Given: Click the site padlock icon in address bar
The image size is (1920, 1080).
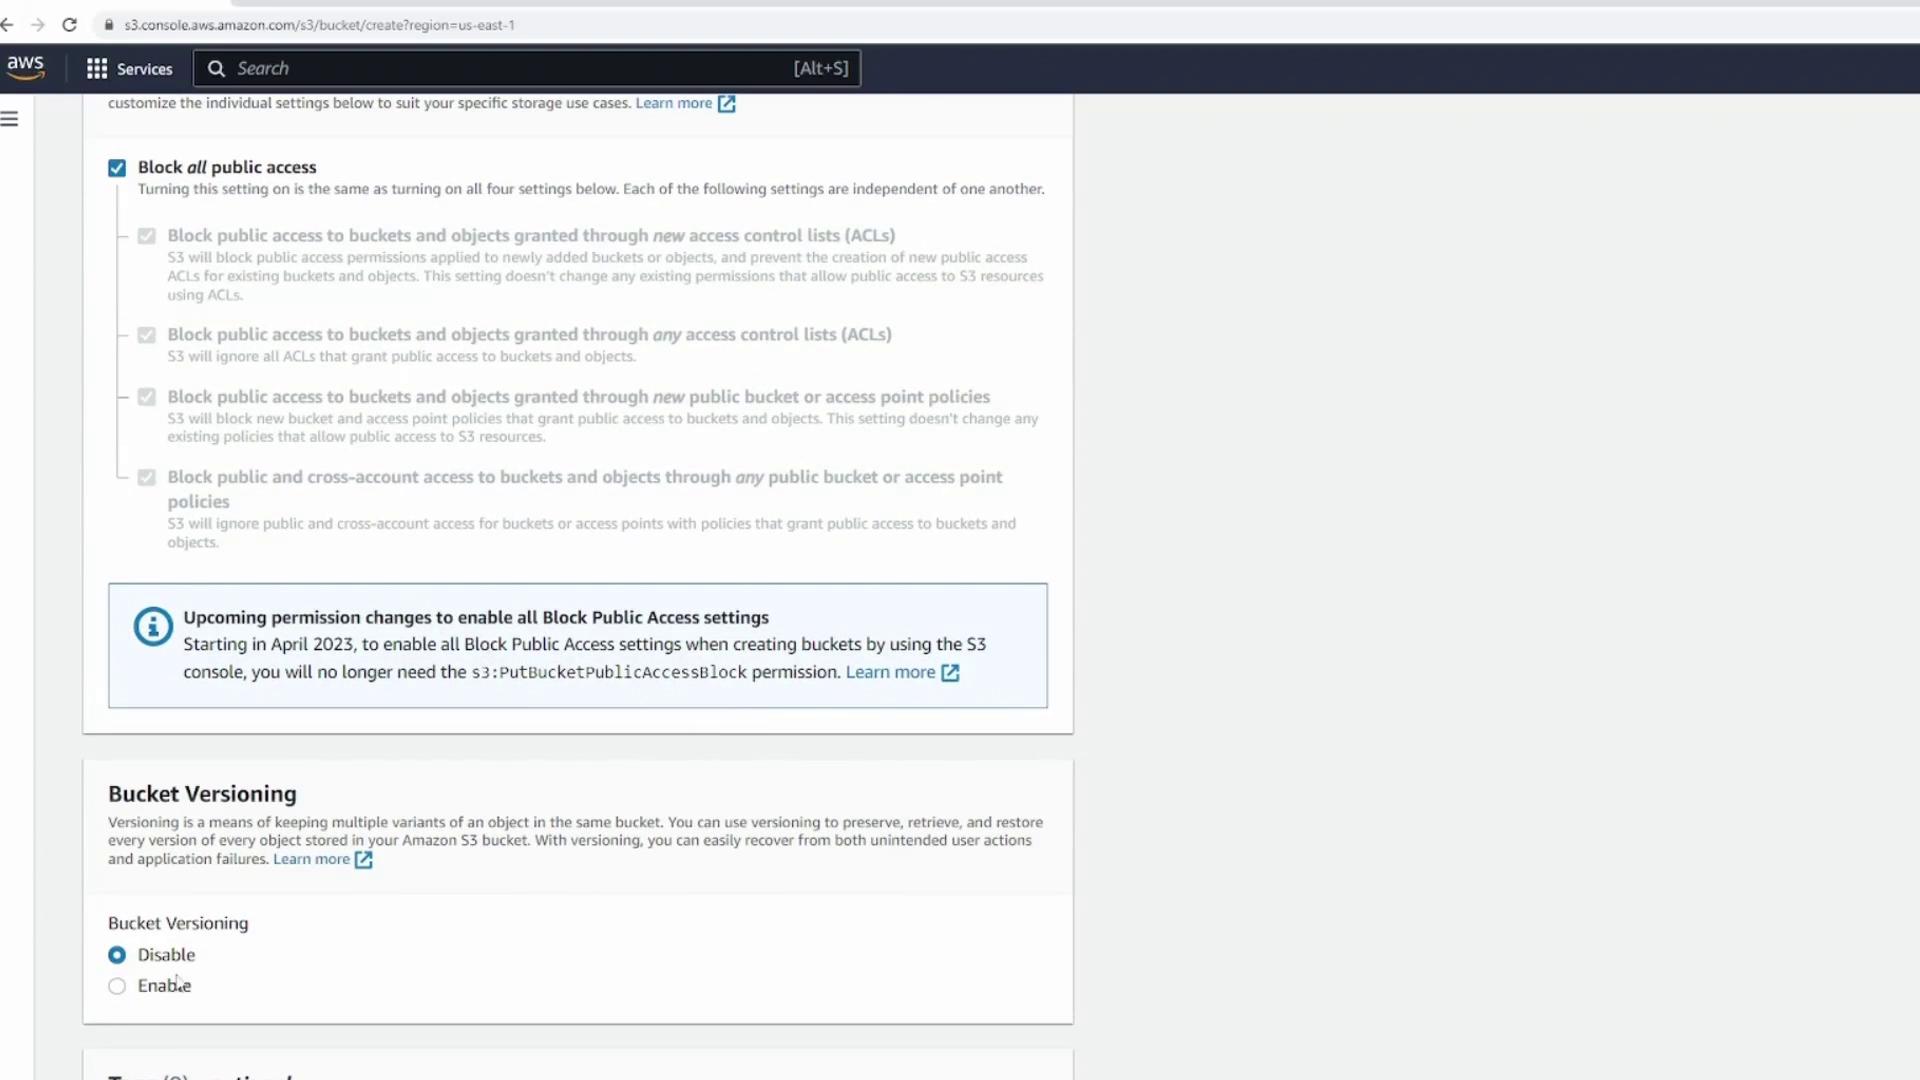Looking at the screenshot, I should coord(109,25).
